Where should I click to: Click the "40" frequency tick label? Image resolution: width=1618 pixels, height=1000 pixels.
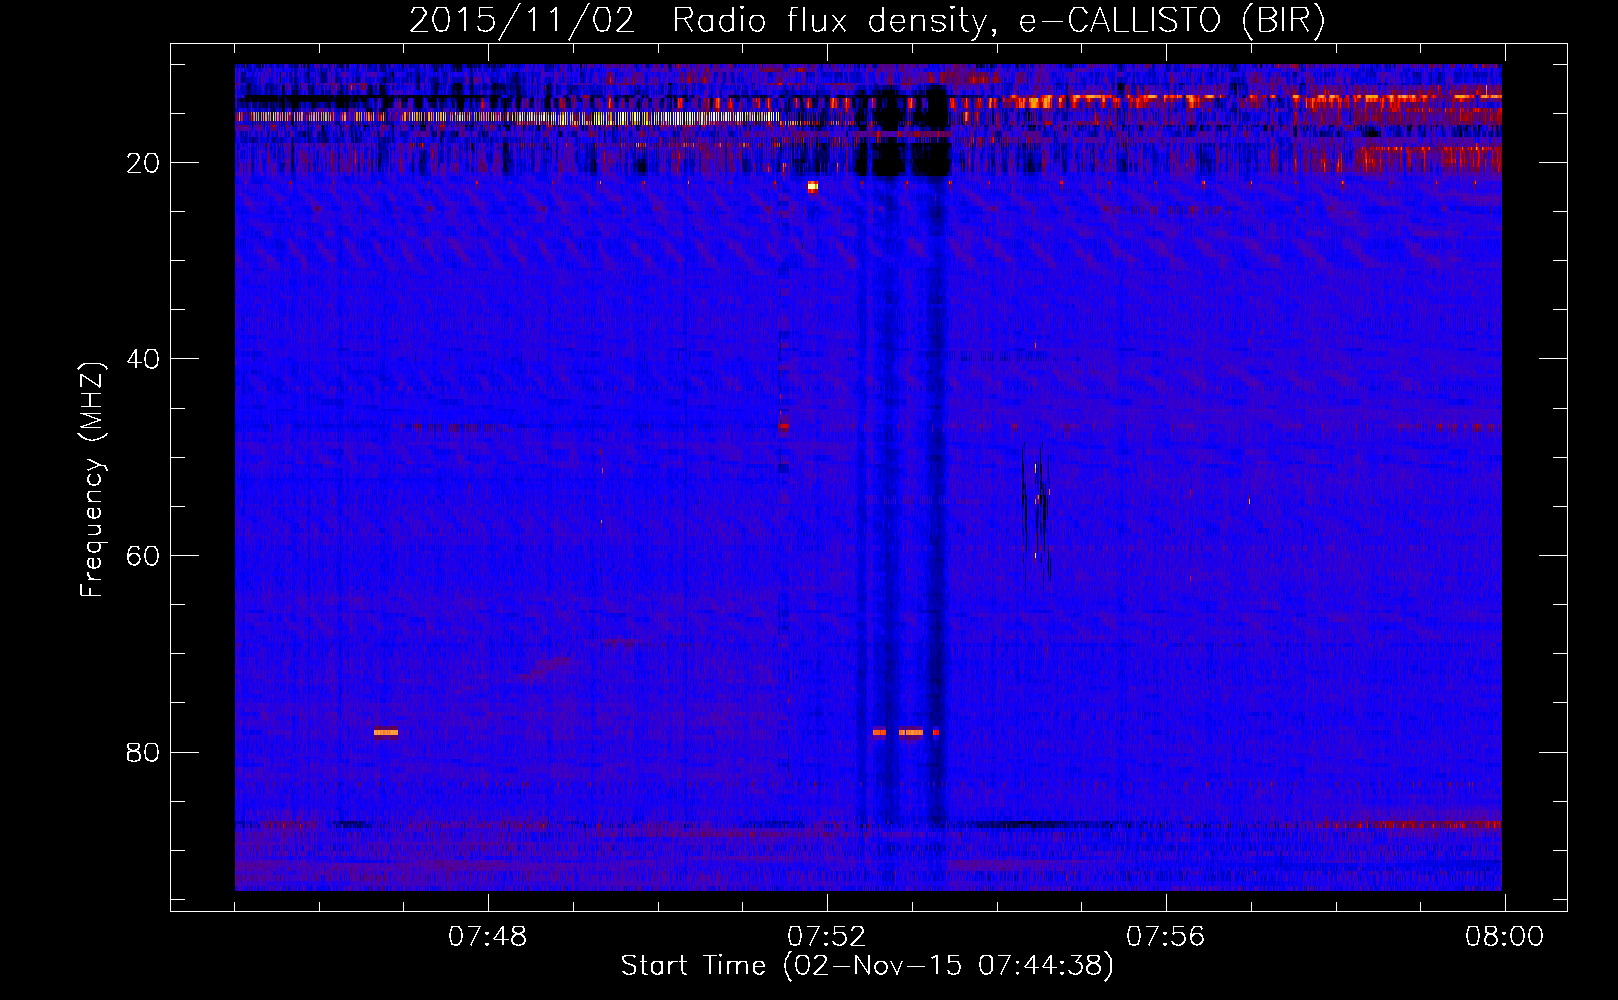tap(144, 359)
